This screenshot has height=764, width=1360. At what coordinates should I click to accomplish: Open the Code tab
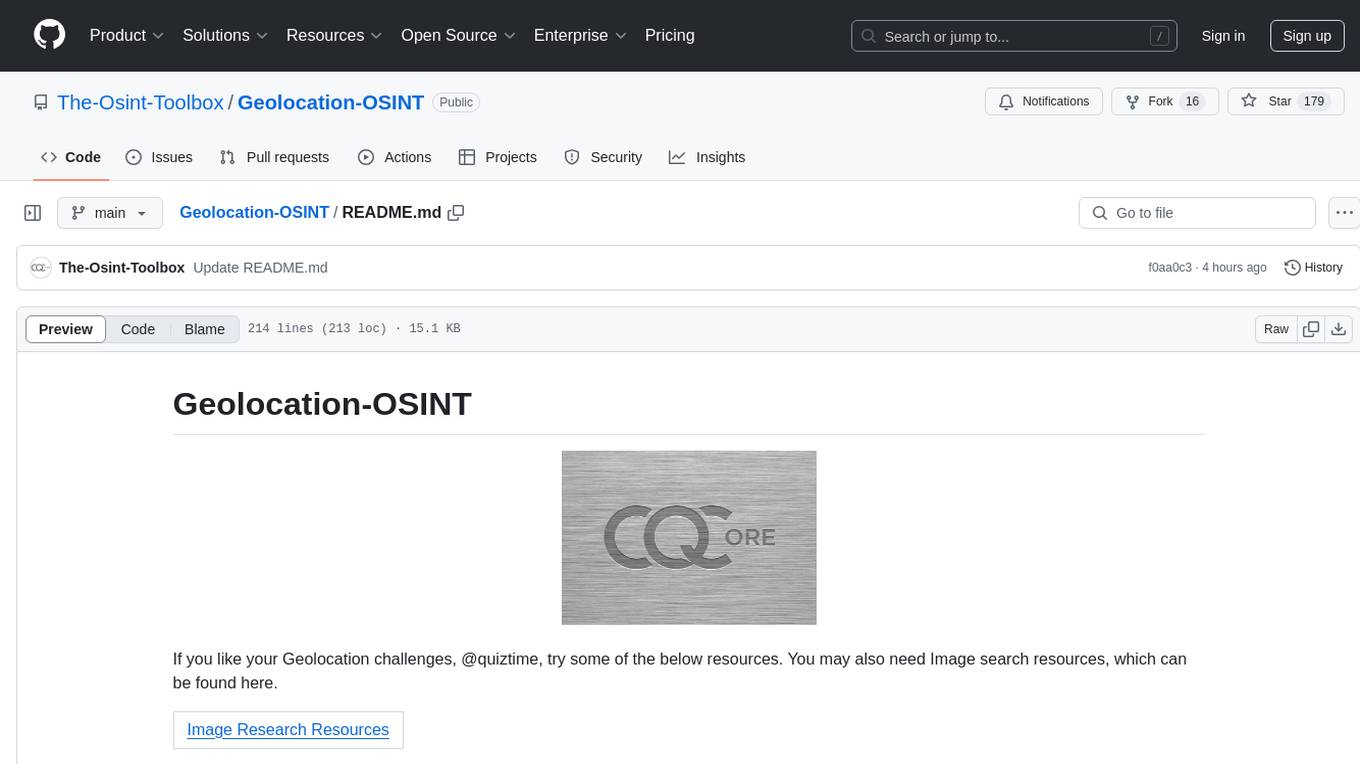(71, 157)
